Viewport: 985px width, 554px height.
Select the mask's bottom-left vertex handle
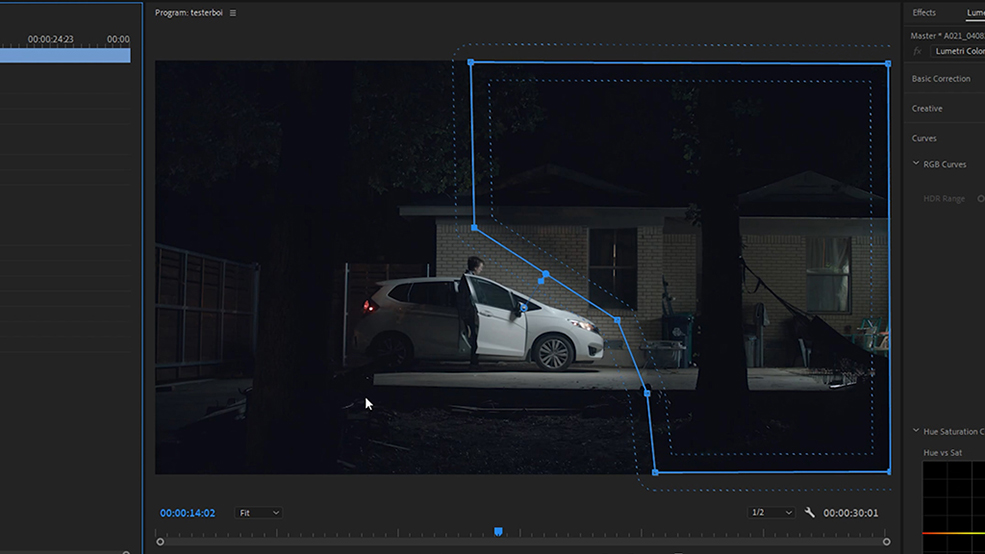tap(655, 472)
